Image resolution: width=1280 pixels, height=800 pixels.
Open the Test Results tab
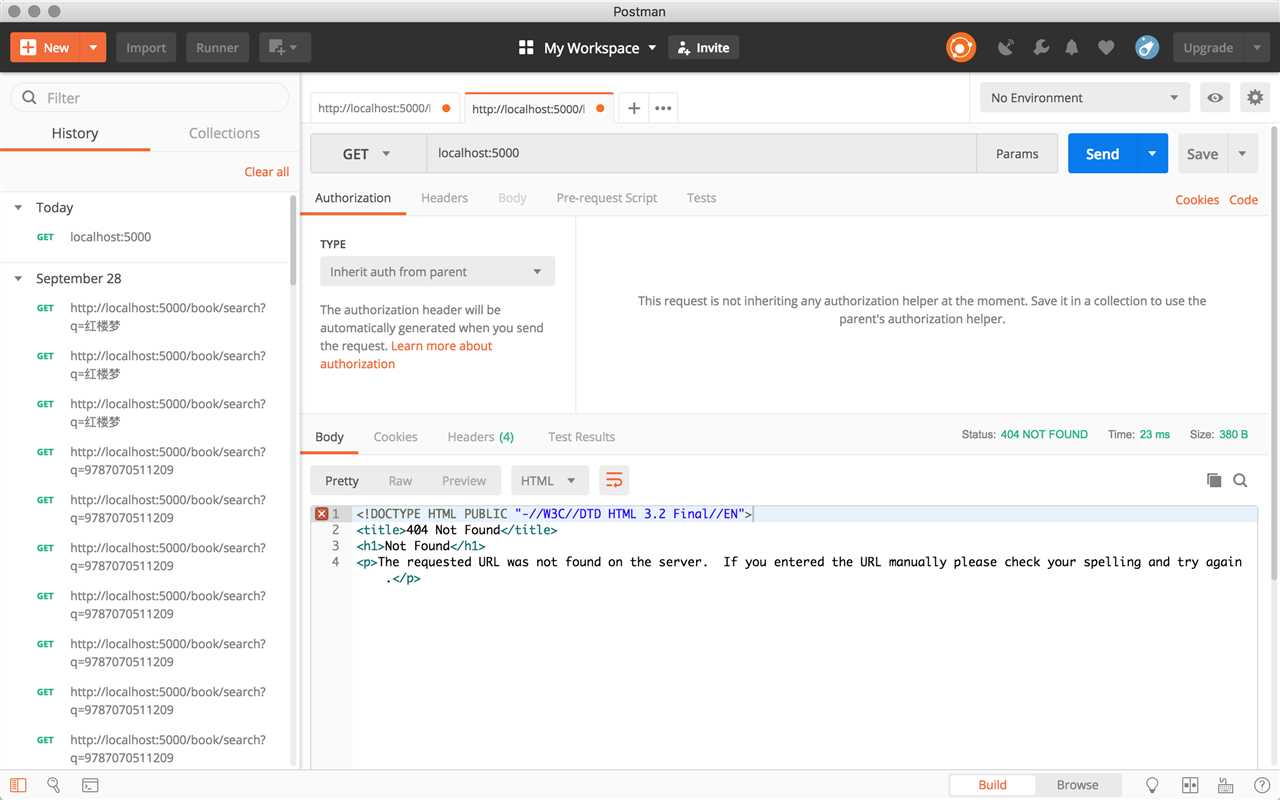581,437
